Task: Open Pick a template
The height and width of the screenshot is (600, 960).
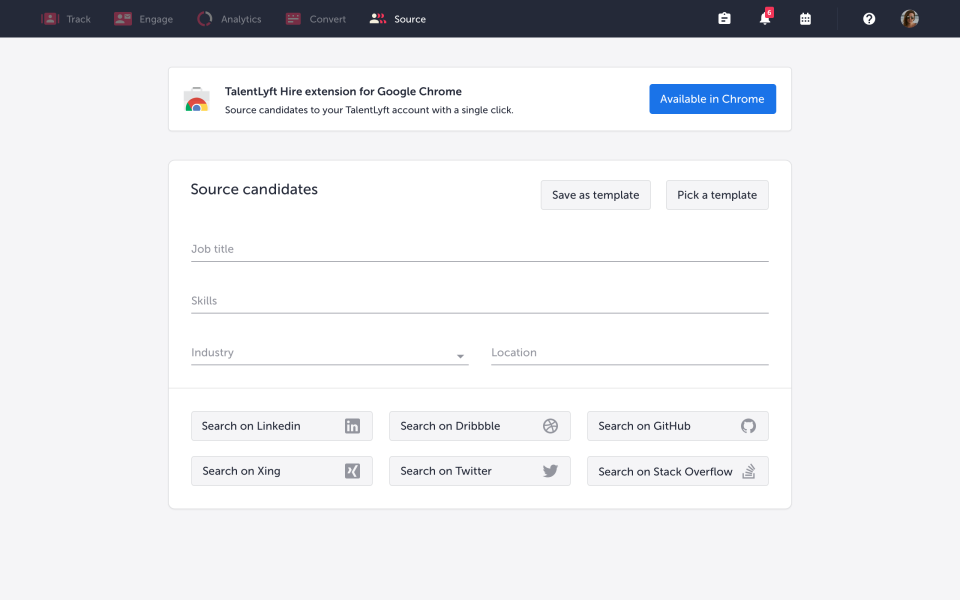Action: 717,195
